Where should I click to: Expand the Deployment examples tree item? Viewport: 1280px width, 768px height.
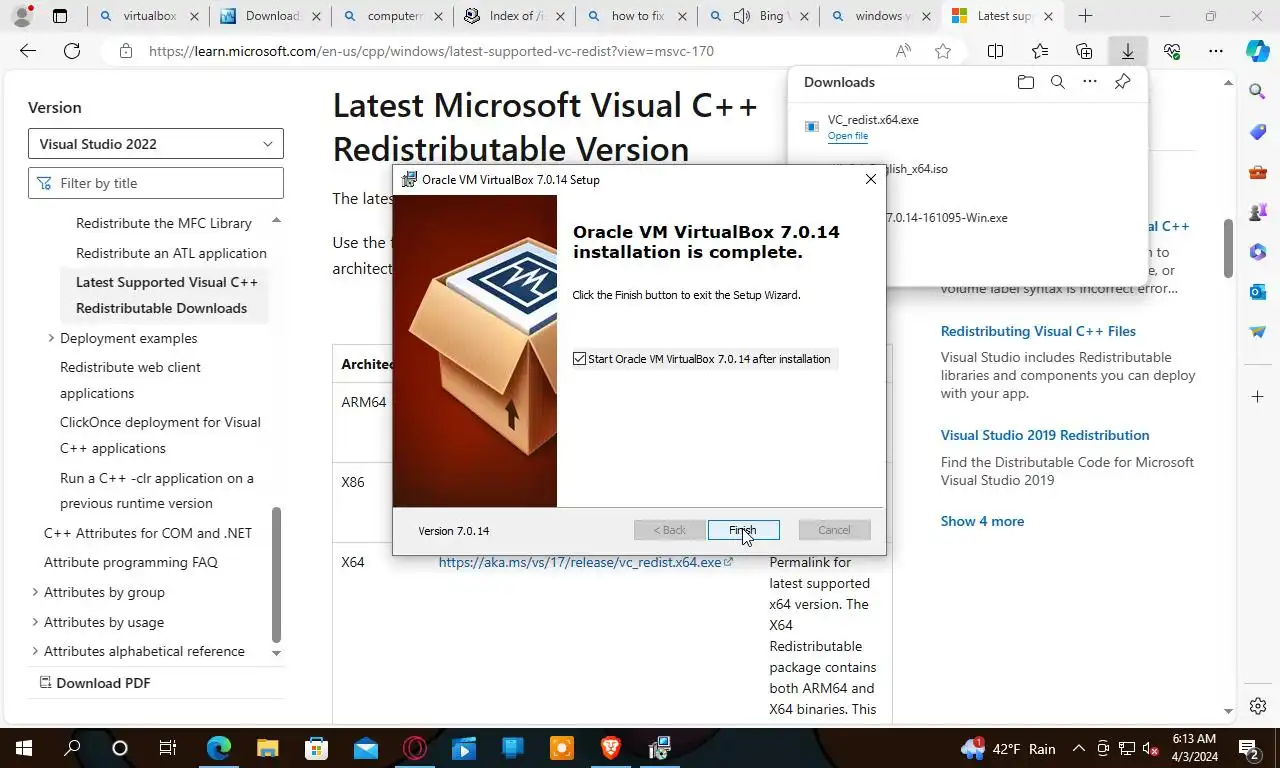51,338
